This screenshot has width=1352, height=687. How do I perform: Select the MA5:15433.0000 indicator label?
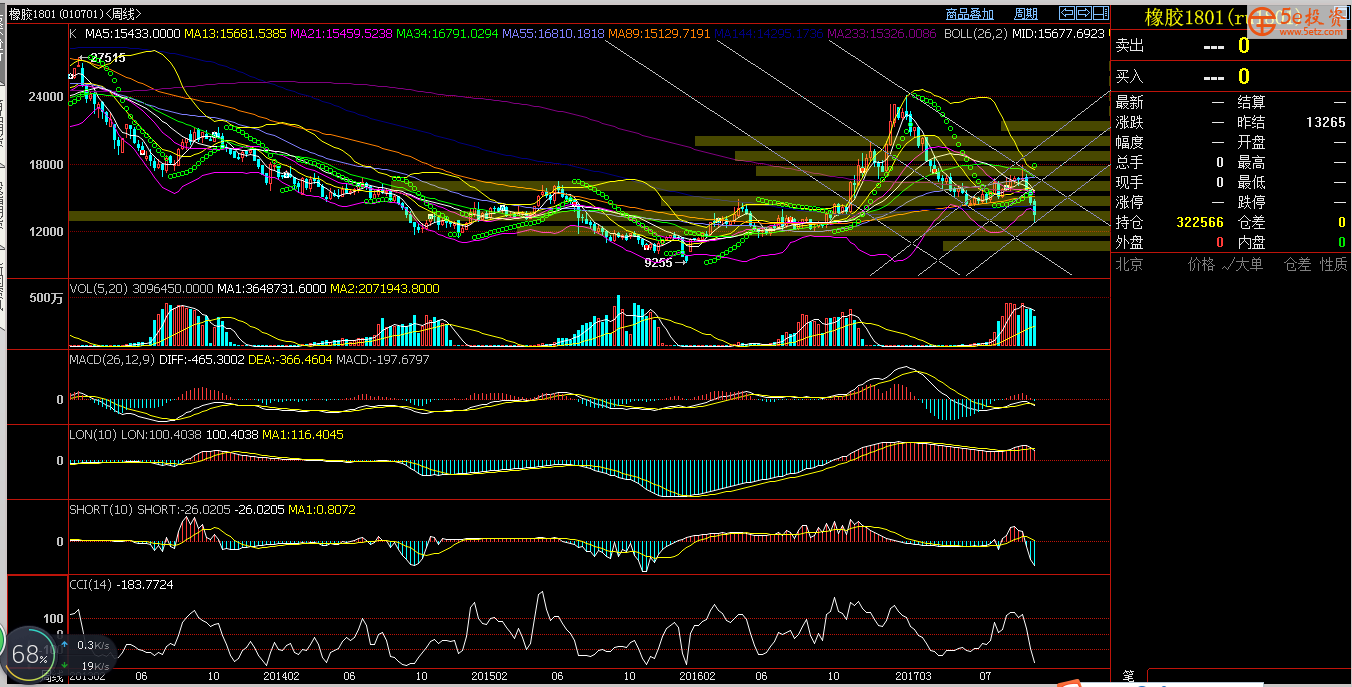pyautogui.click(x=132, y=33)
